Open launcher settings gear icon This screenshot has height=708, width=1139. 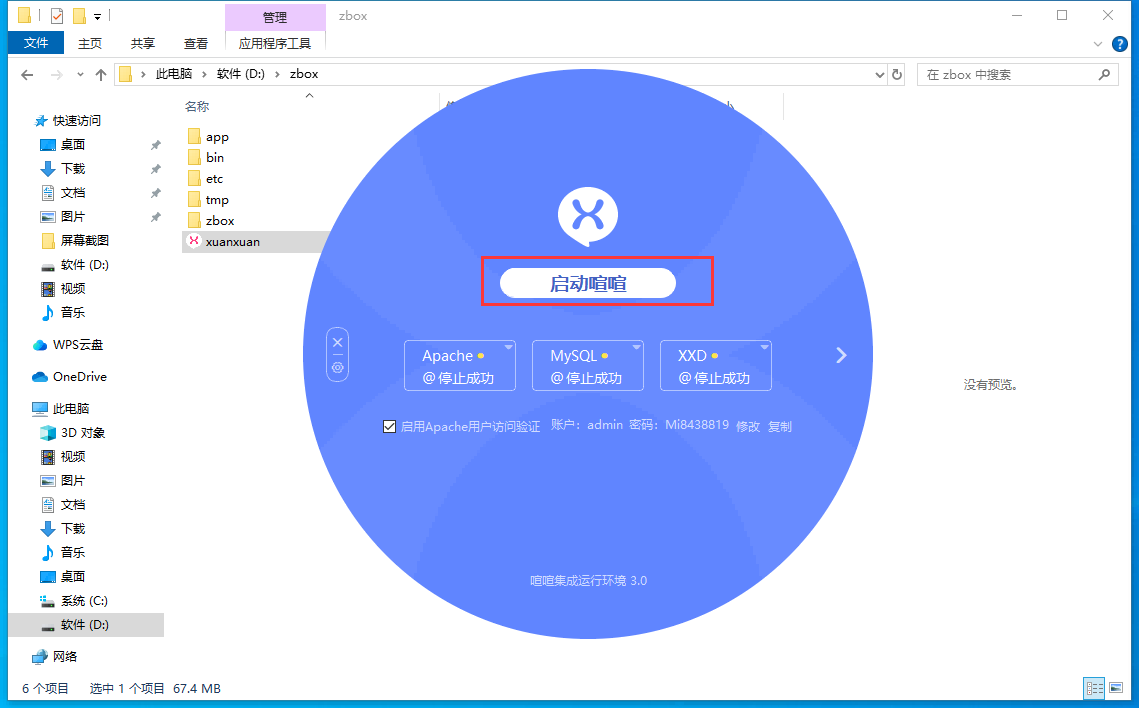[x=338, y=368]
